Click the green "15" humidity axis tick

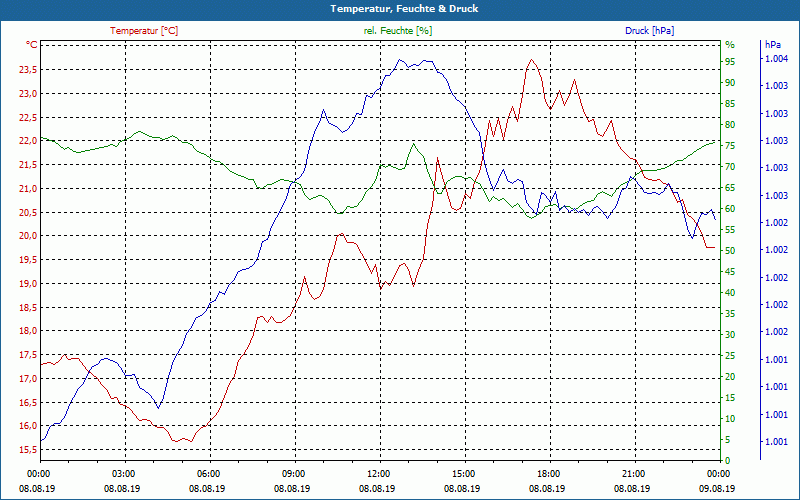(730, 398)
